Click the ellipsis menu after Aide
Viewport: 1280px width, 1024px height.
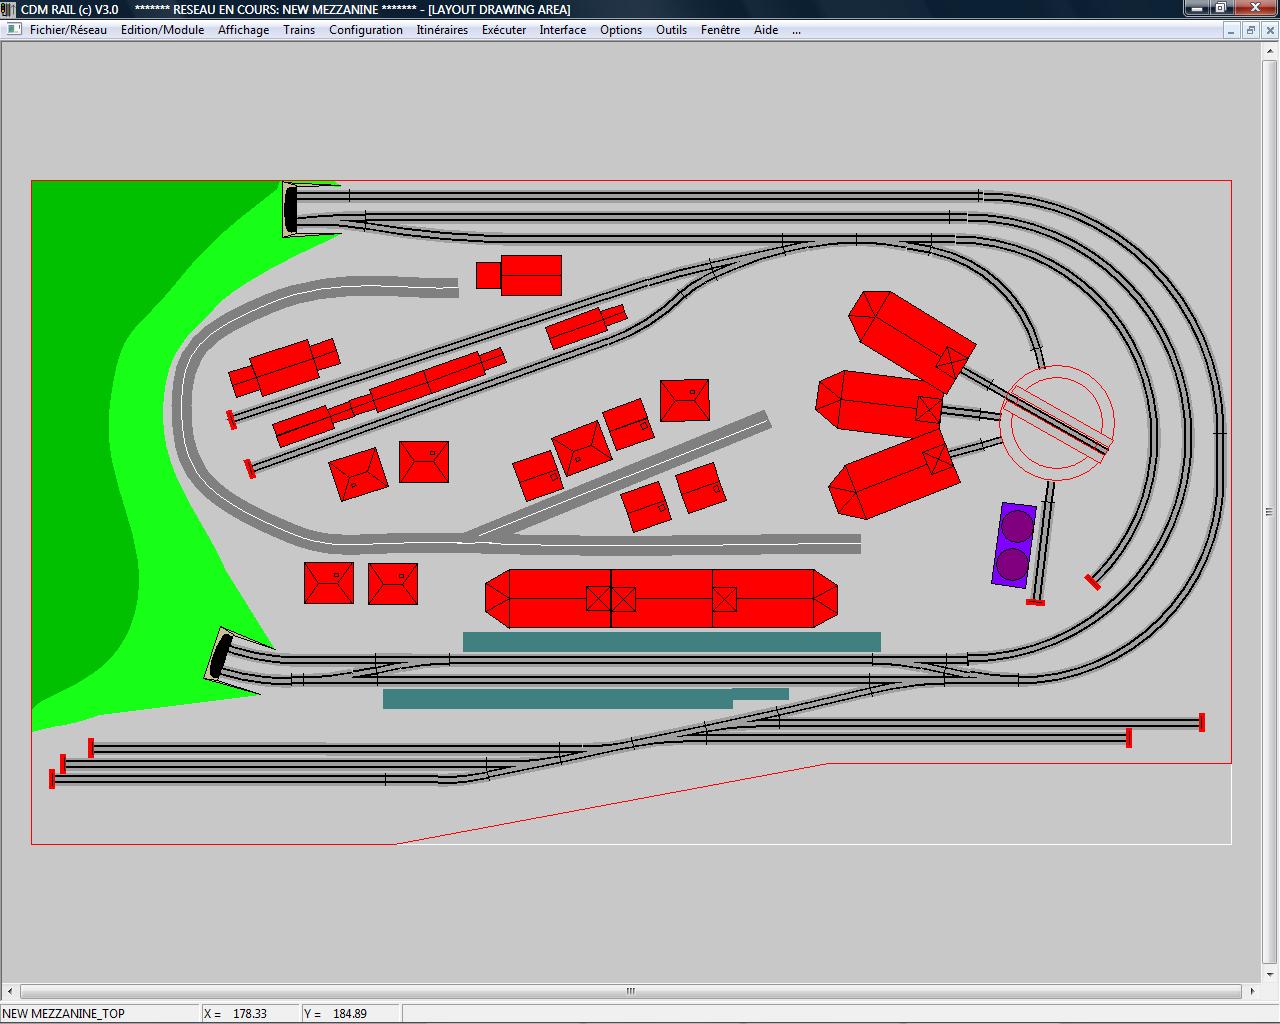pos(796,30)
